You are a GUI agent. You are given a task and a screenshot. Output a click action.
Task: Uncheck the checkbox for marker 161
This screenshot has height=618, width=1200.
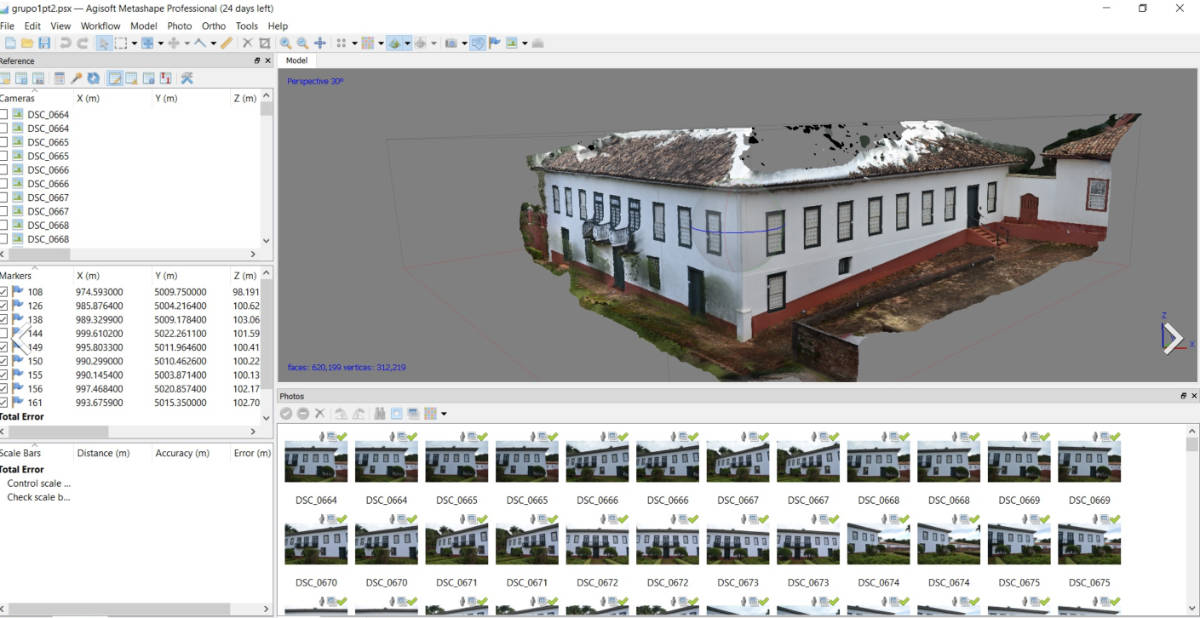[4, 402]
